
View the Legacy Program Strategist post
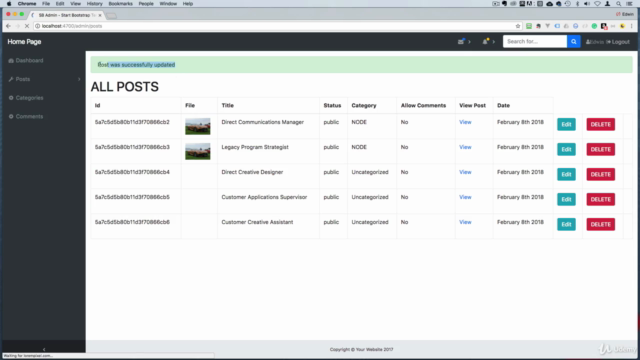[465, 147]
